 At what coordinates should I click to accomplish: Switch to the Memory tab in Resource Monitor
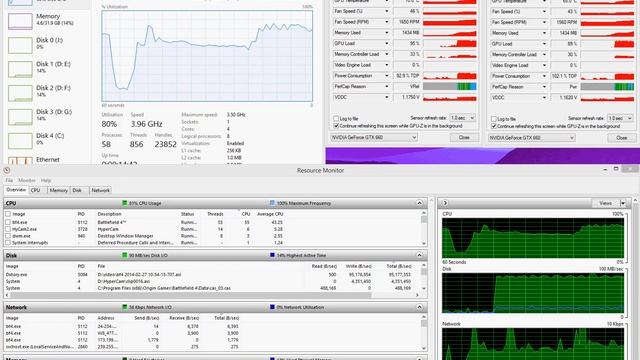tap(58, 190)
